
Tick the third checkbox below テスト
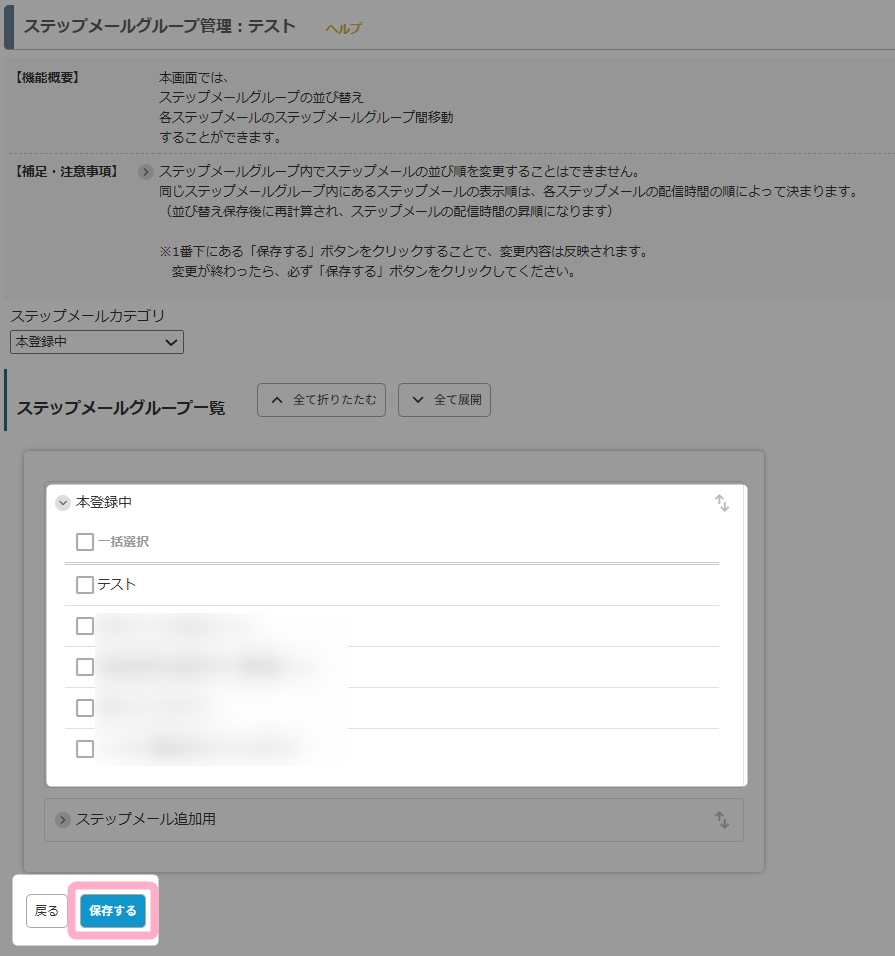coord(85,708)
